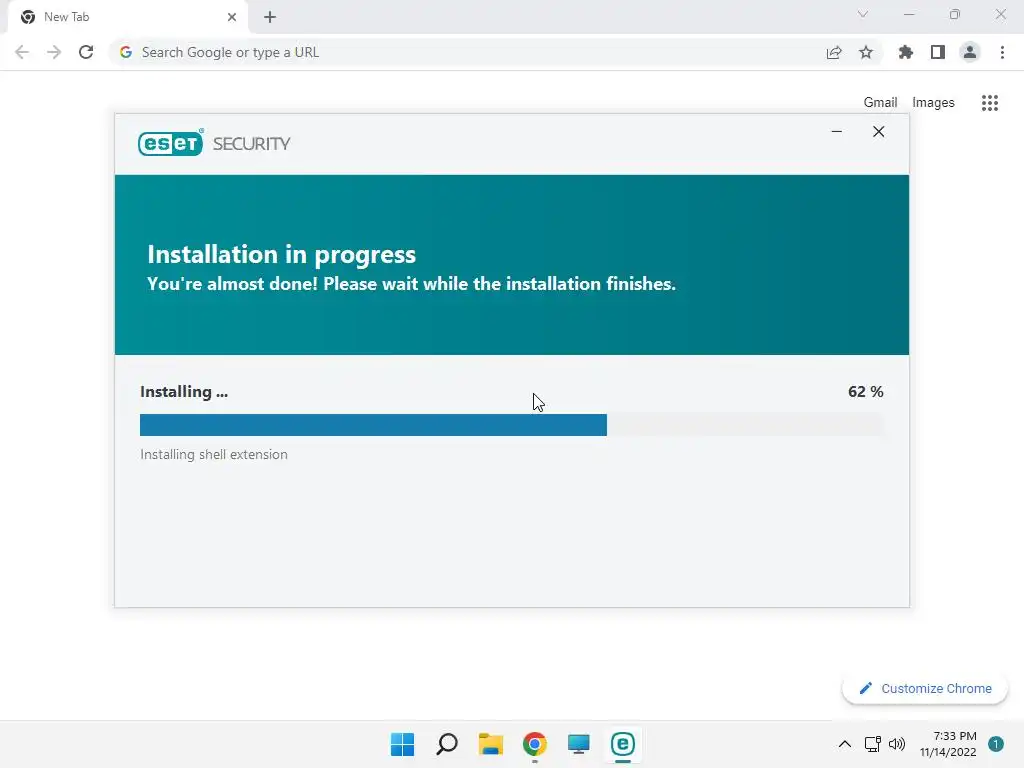
Task: Click the installation progress bar
Action: pos(511,424)
